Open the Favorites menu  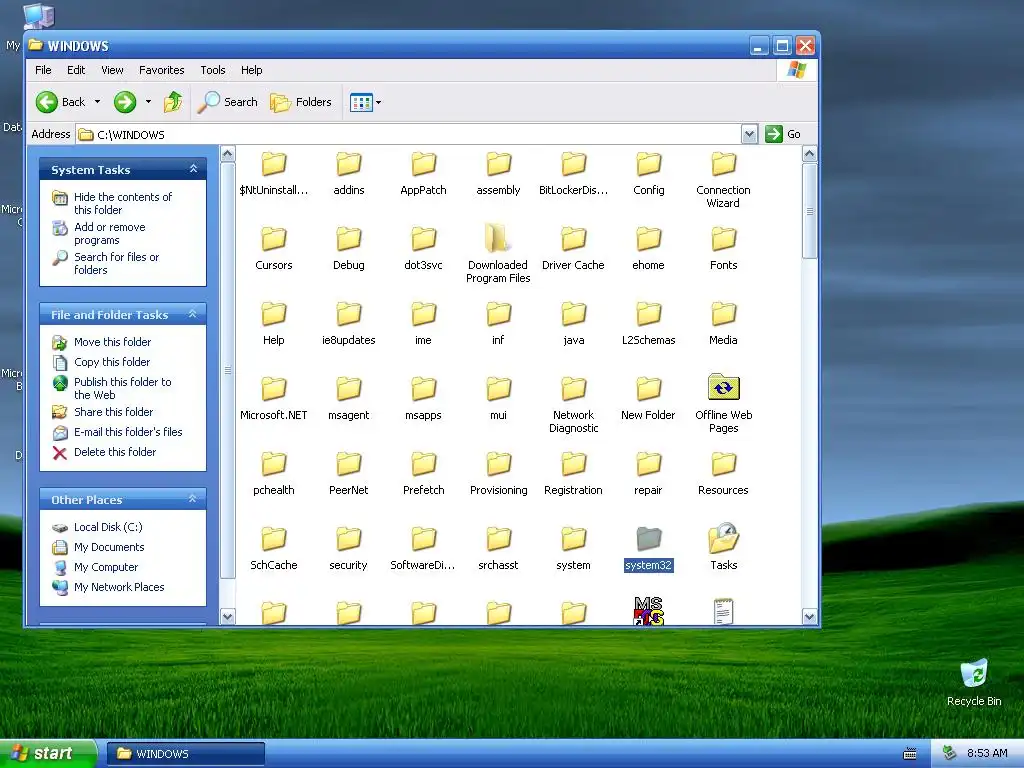pyautogui.click(x=161, y=70)
